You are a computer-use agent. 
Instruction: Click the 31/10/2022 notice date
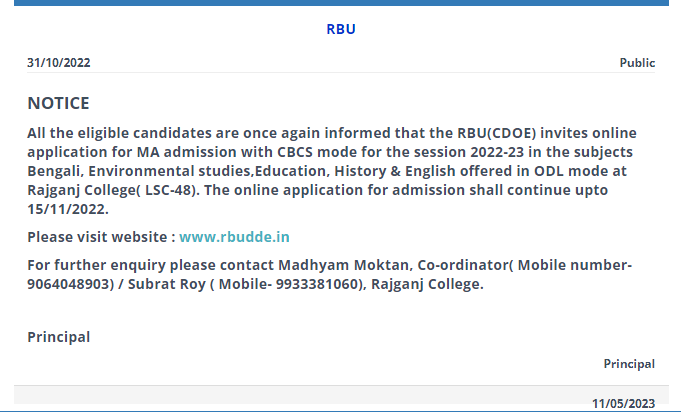(58, 63)
